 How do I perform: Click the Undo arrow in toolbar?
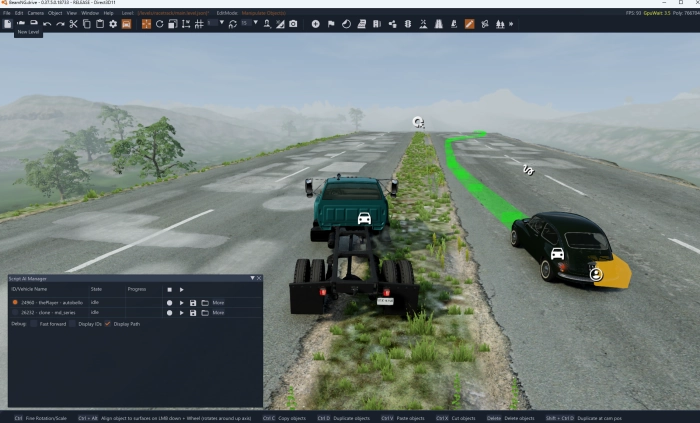[x=48, y=23]
